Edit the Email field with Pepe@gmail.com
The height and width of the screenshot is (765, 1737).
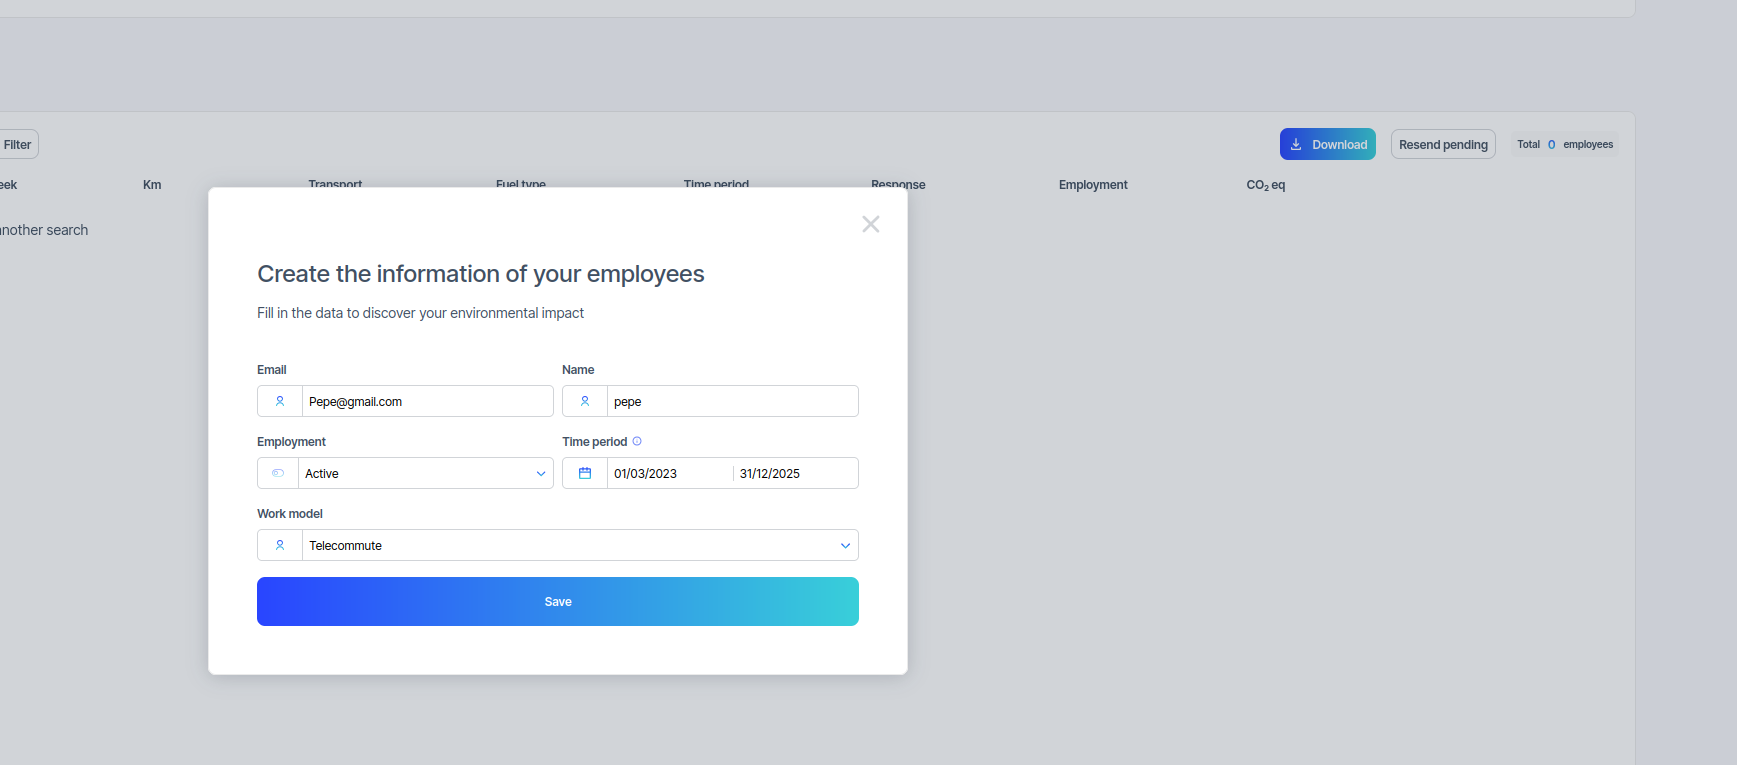[428, 401]
